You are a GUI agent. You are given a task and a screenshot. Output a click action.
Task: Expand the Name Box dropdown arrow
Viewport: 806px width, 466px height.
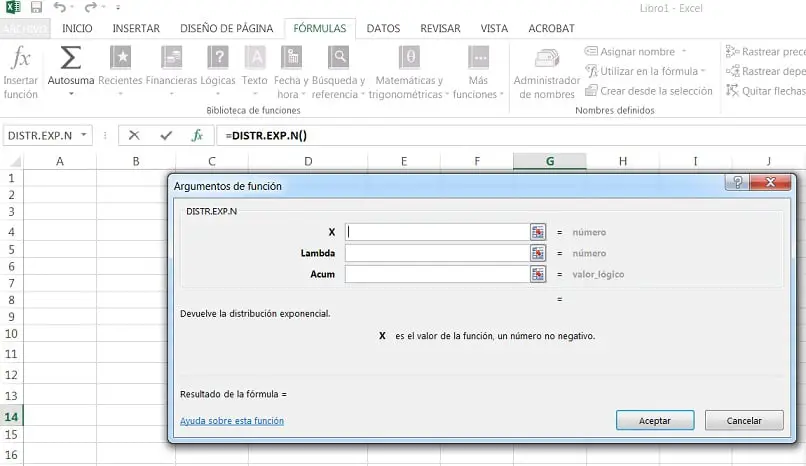pos(84,135)
